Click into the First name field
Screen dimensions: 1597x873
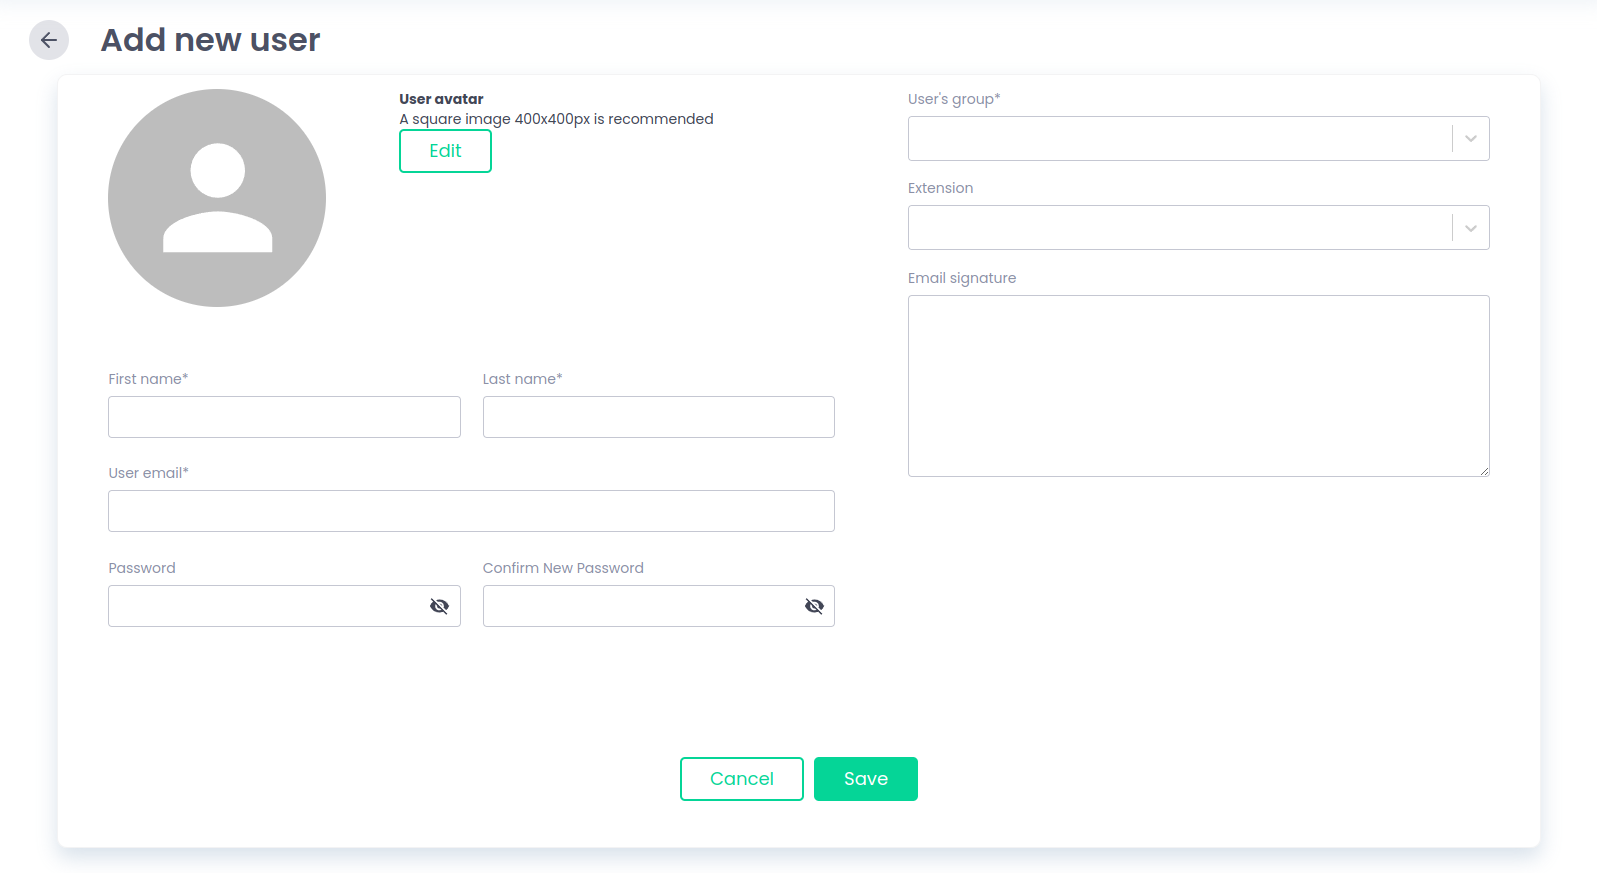tap(284, 417)
